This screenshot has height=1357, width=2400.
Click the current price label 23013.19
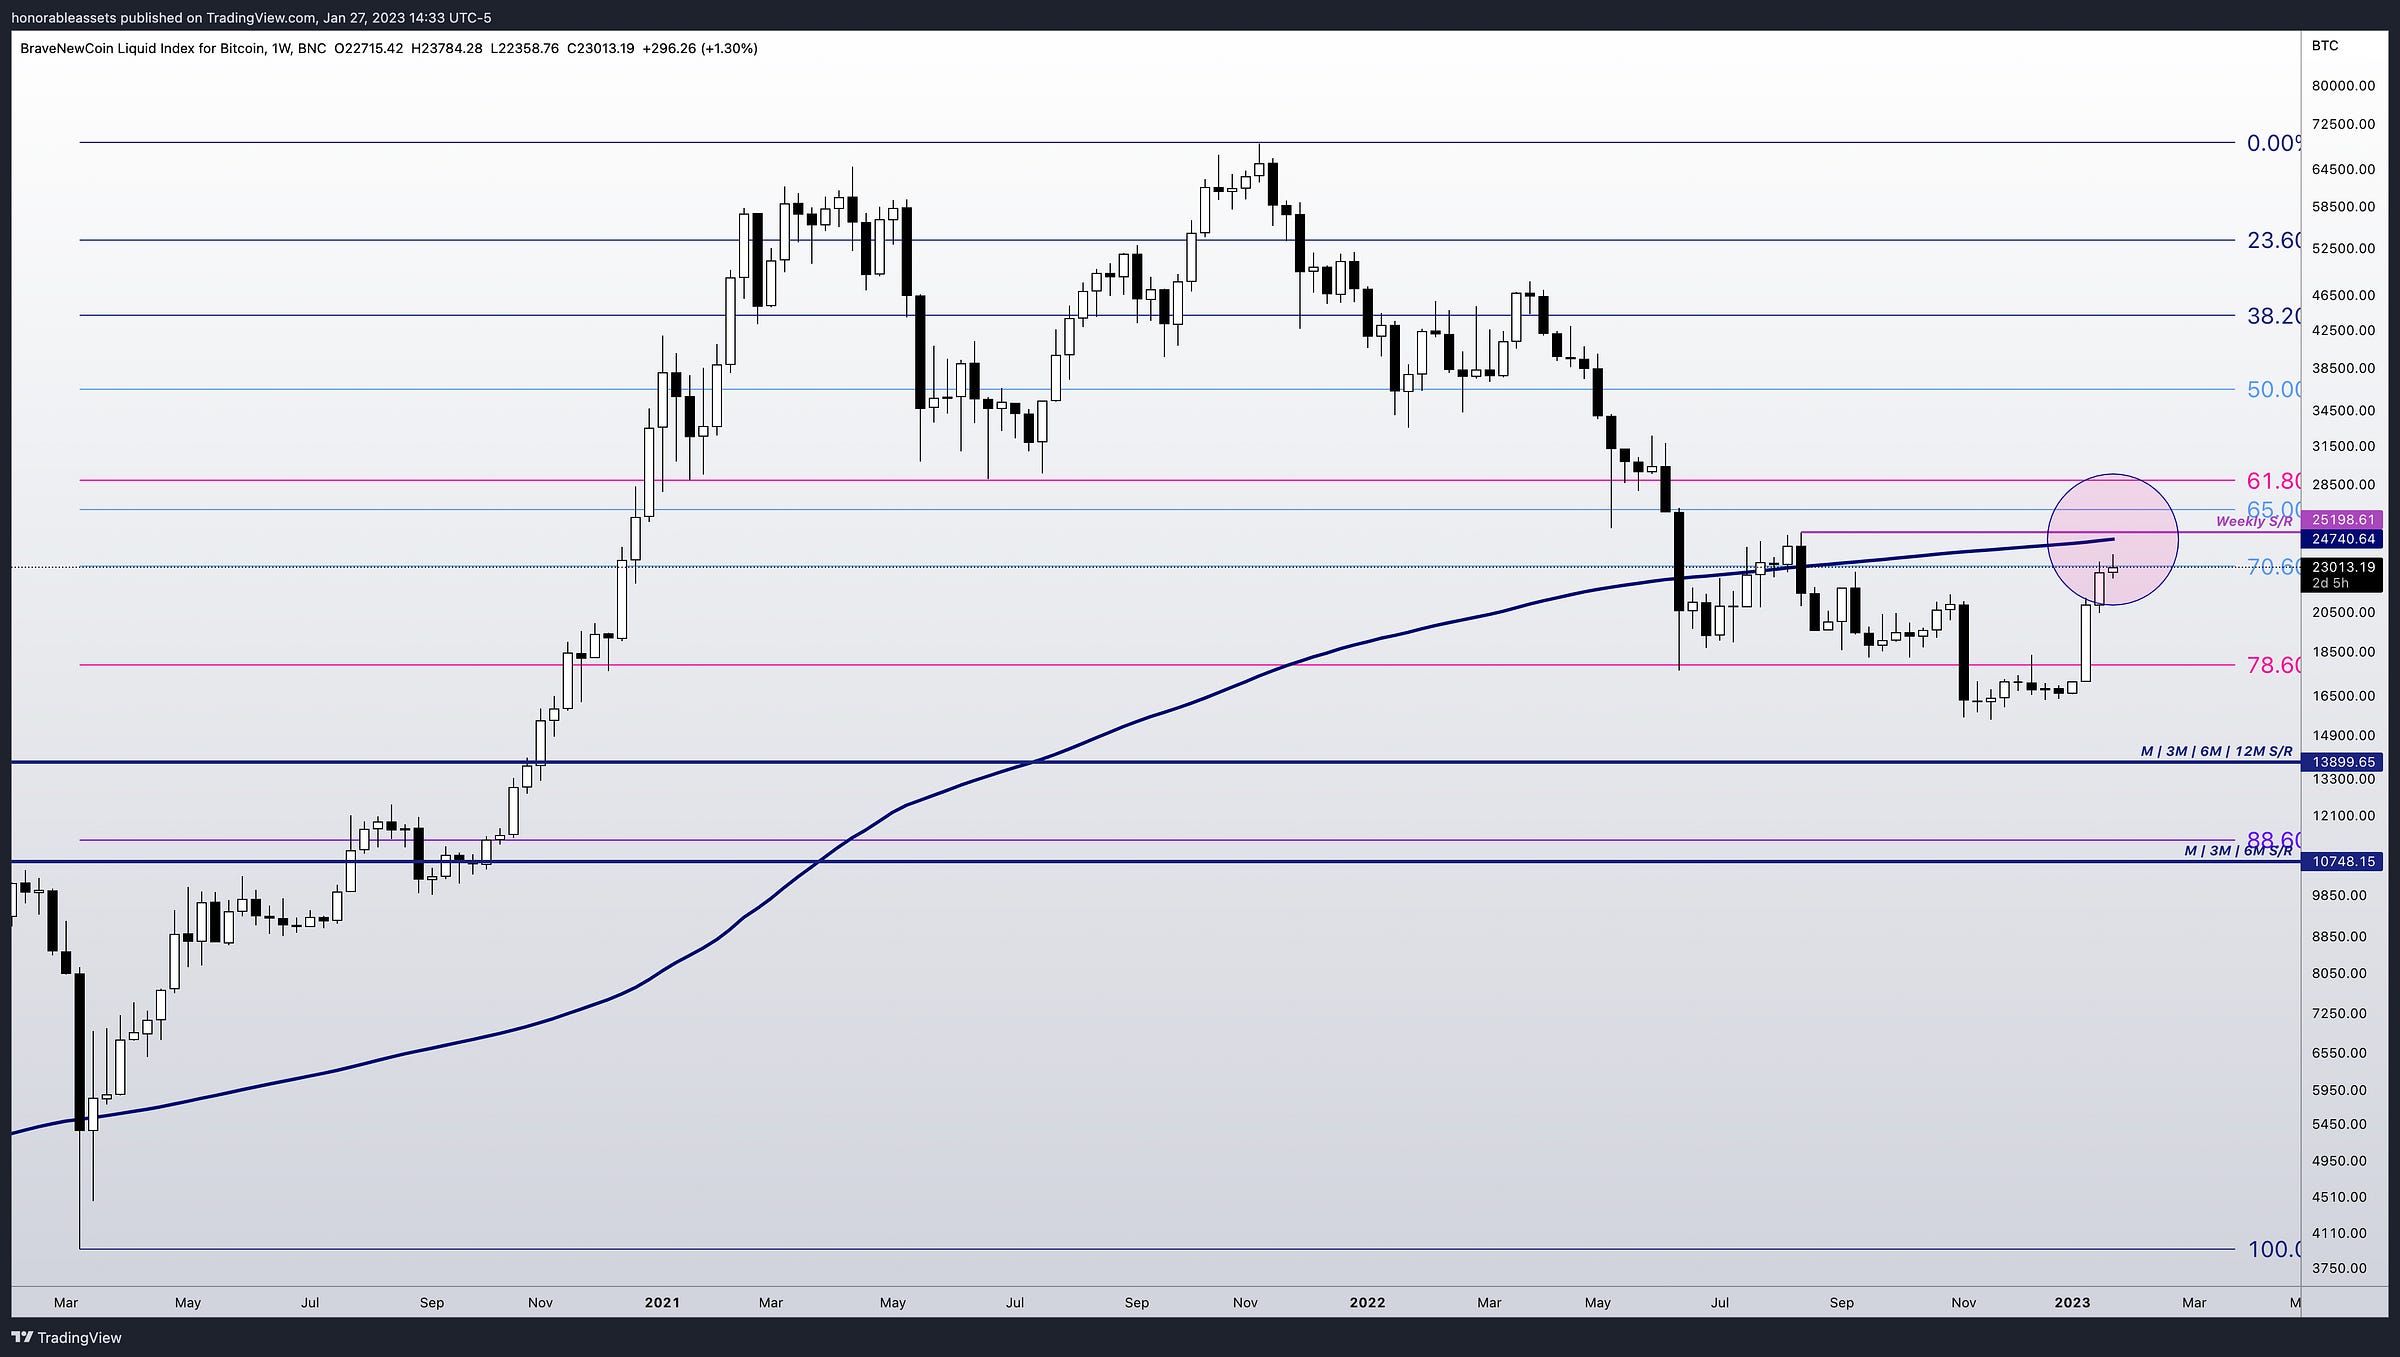pos(2342,567)
